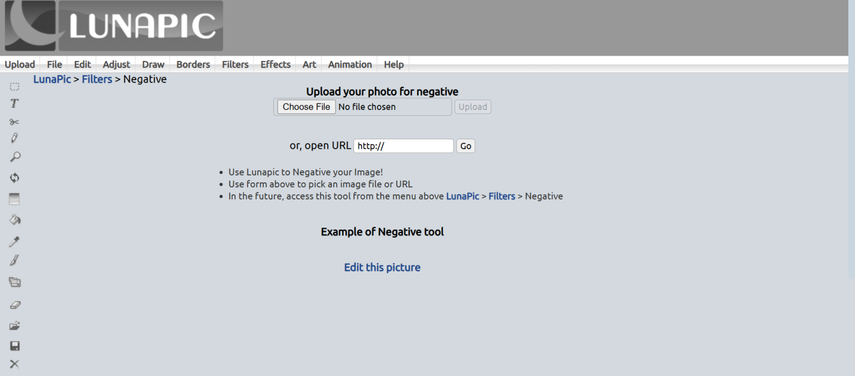Click the Choose File button
This screenshot has height=376, width=855.
pyautogui.click(x=306, y=107)
